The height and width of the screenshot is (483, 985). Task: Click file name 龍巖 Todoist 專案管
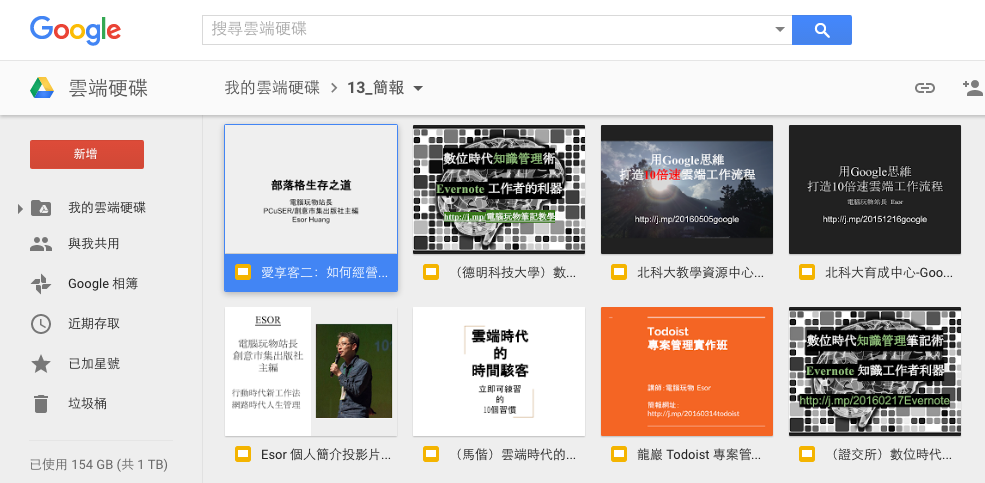[700, 454]
